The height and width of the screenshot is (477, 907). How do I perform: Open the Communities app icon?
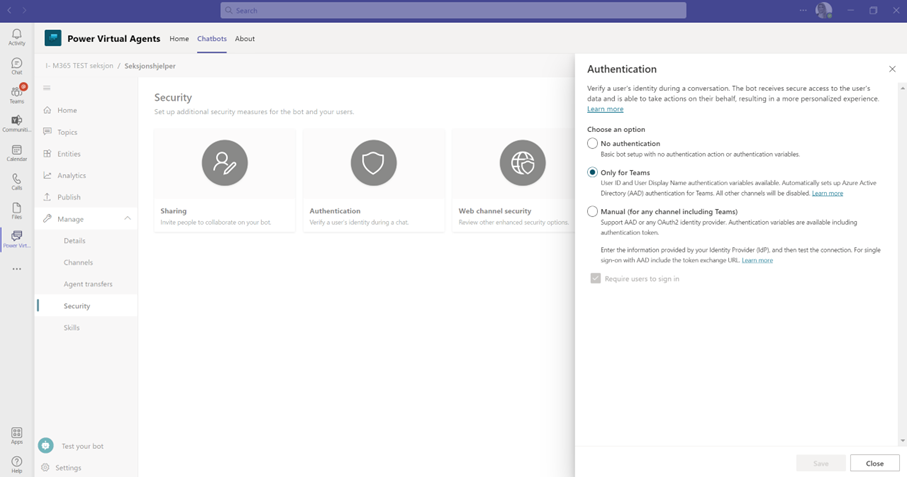coord(17,124)
